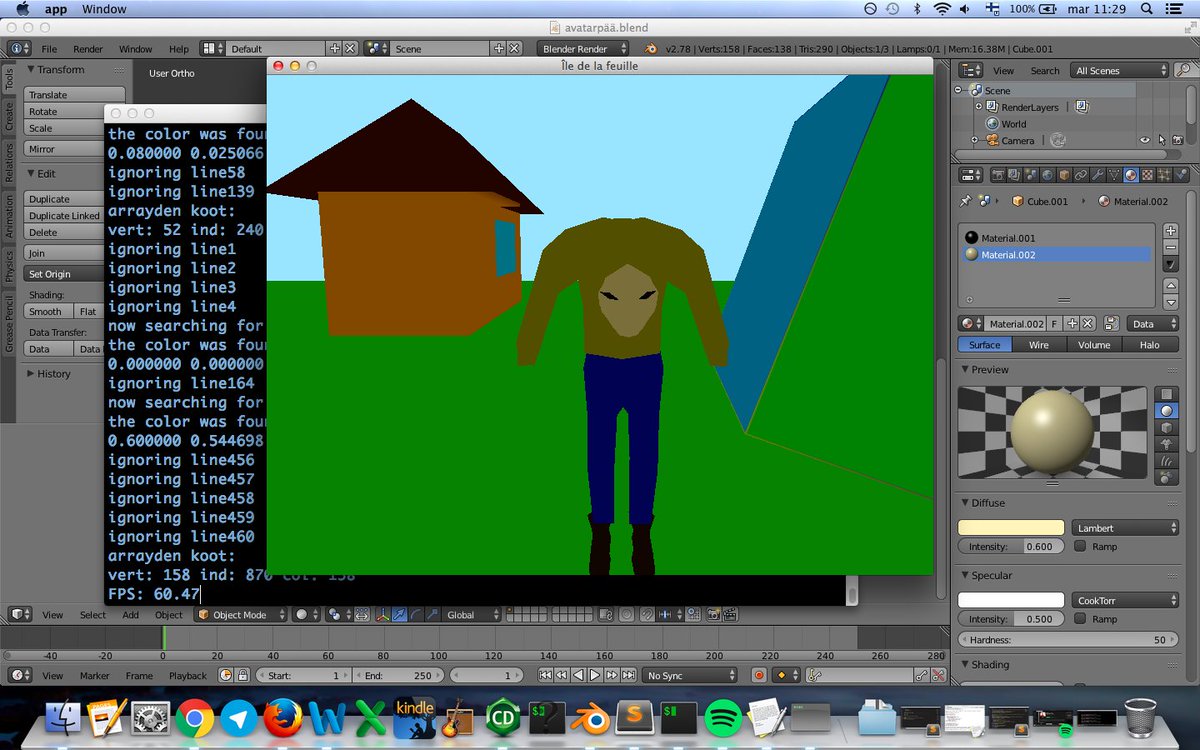1200x750 pixels.
Task: Open the Texture properties tab checker icon
Action: [1147, 175]
